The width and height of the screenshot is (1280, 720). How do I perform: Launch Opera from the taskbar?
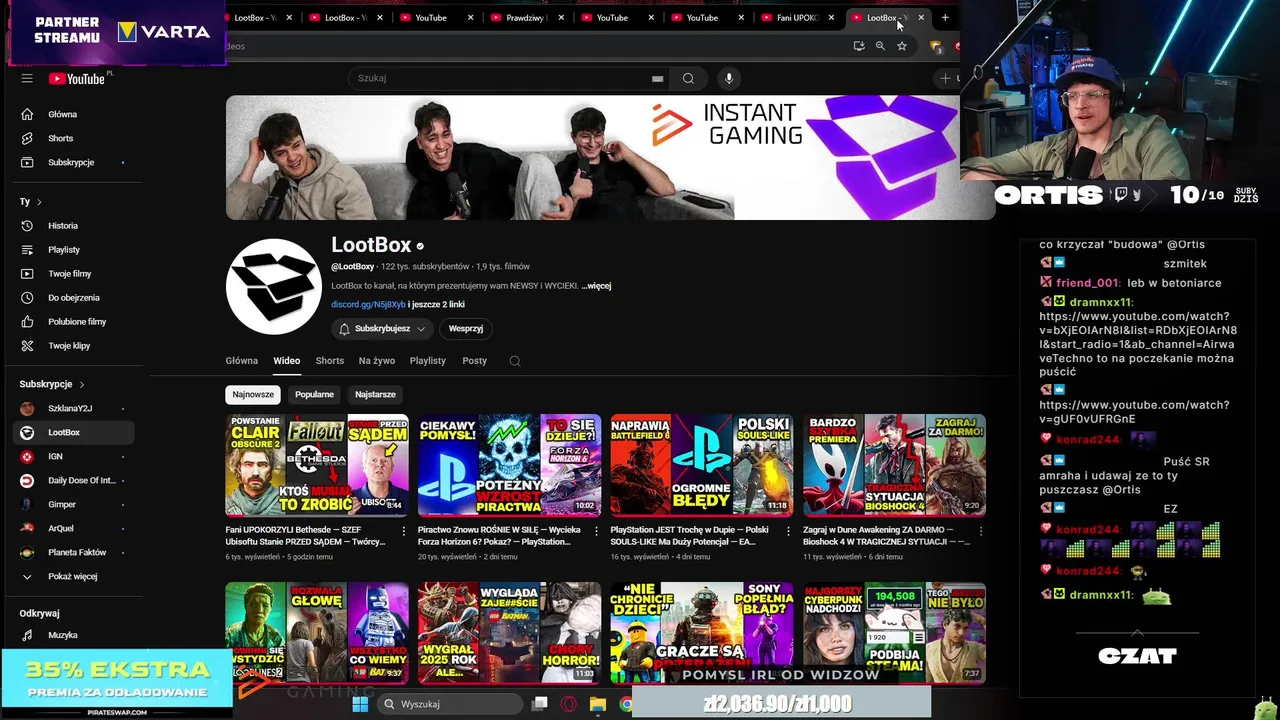click(x=569, y=704)
